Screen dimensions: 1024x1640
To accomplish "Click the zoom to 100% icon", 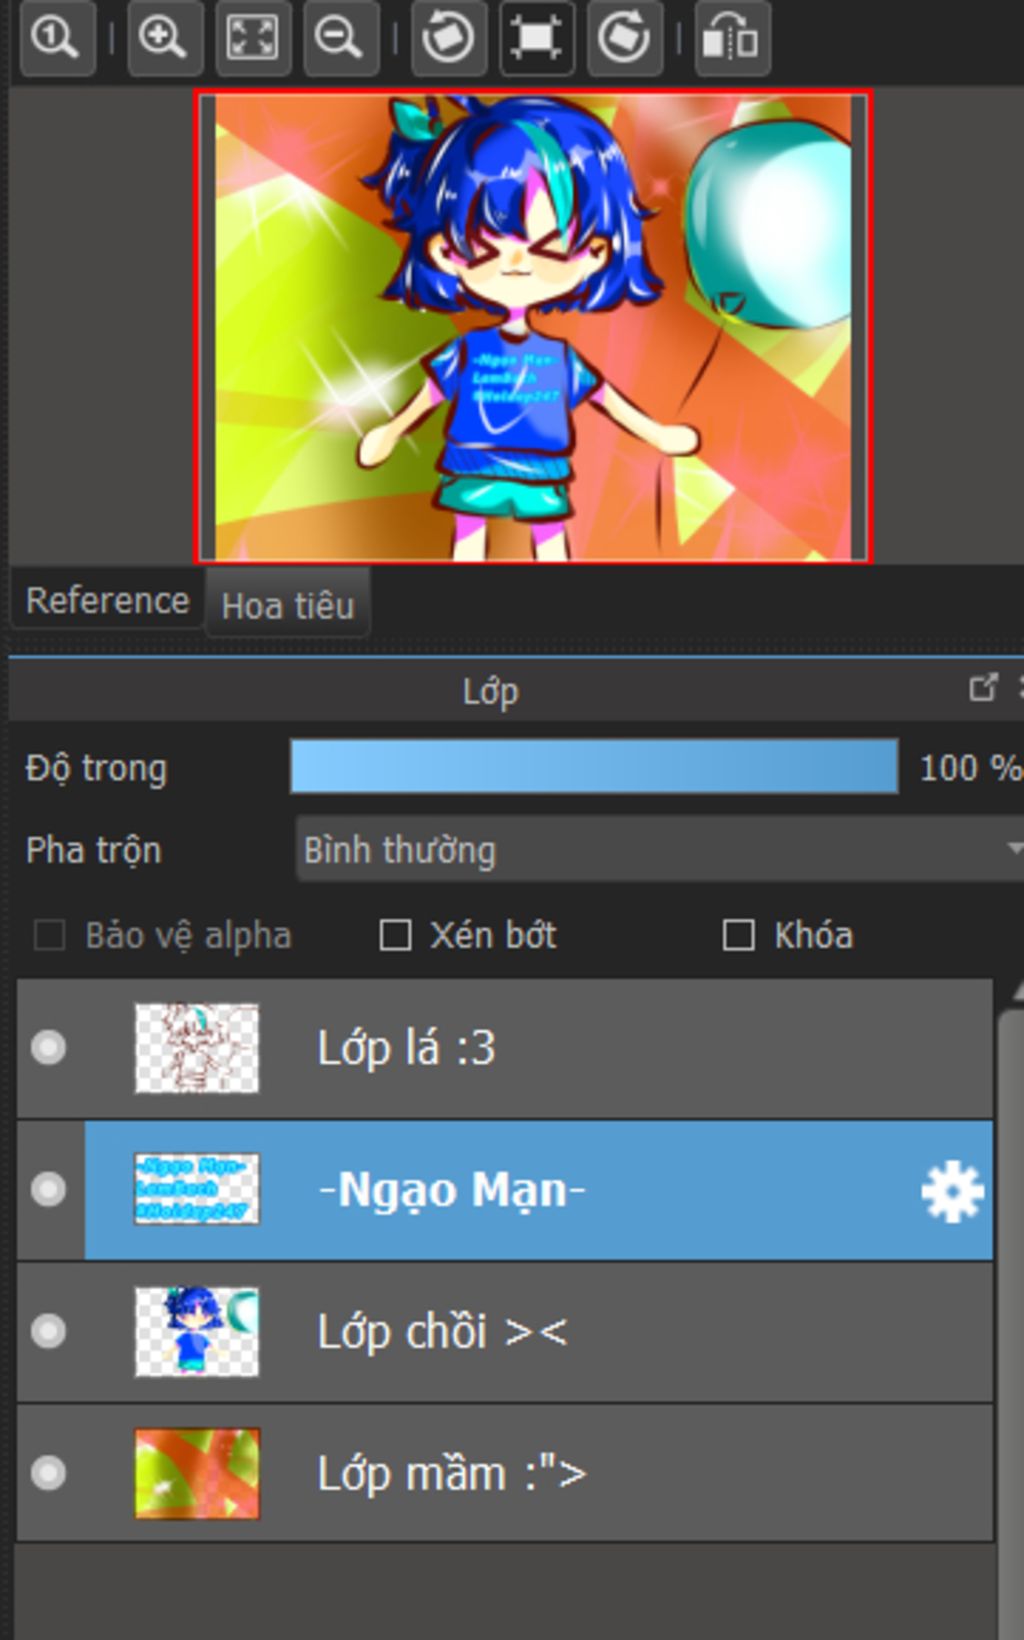I will click(56, 39).
